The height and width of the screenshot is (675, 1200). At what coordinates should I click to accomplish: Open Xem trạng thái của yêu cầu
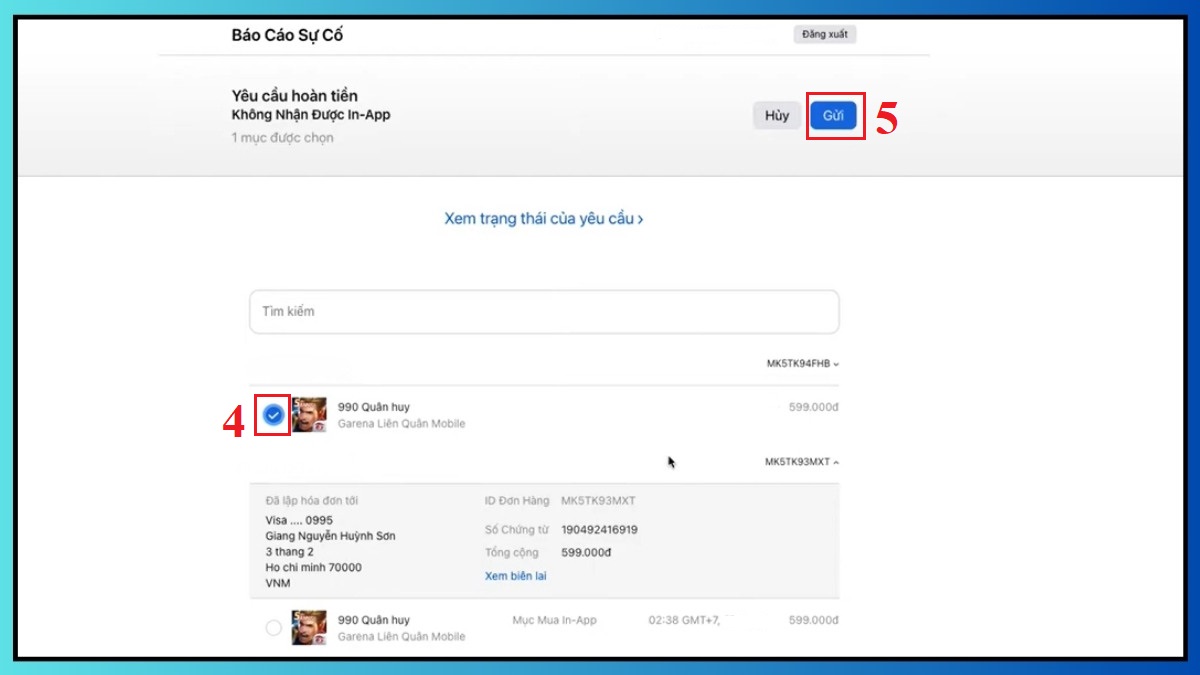click(x=543, y=218)
